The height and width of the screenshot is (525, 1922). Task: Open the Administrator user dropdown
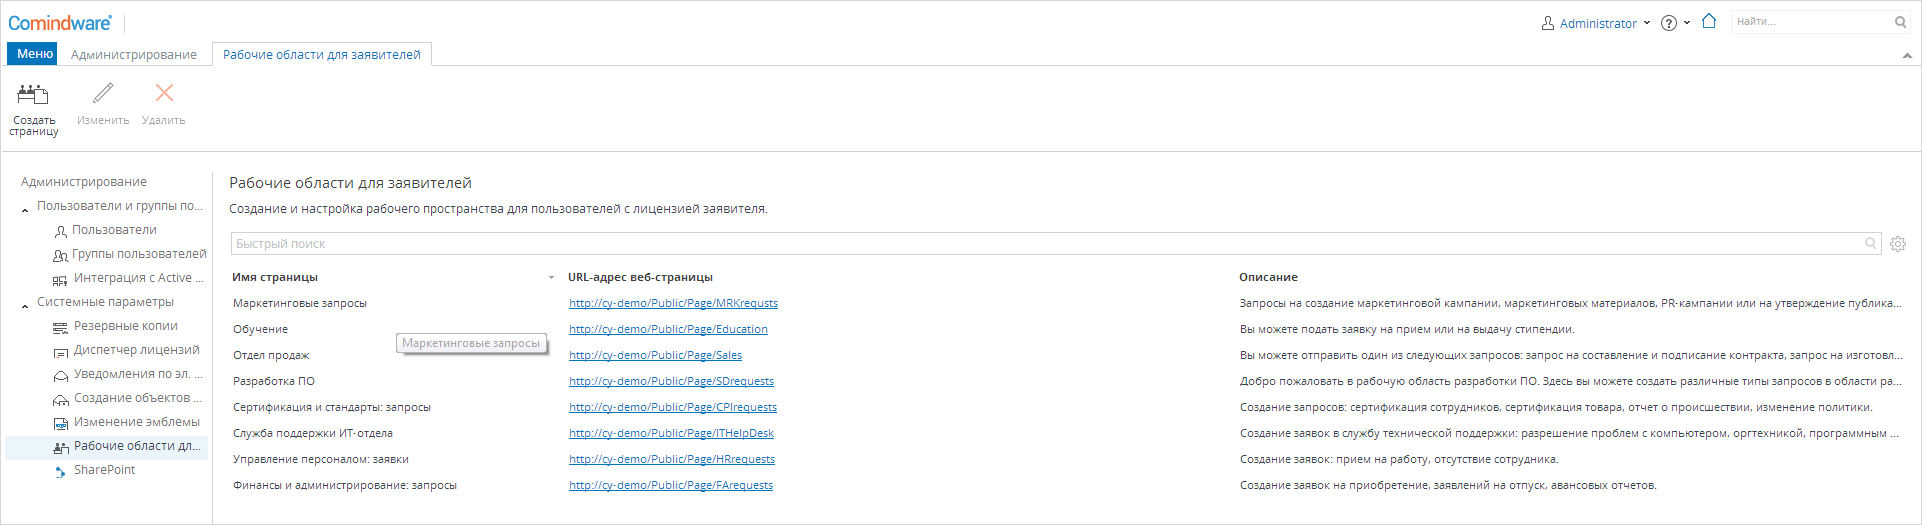pyautogui.click(x=1596, y=23)
